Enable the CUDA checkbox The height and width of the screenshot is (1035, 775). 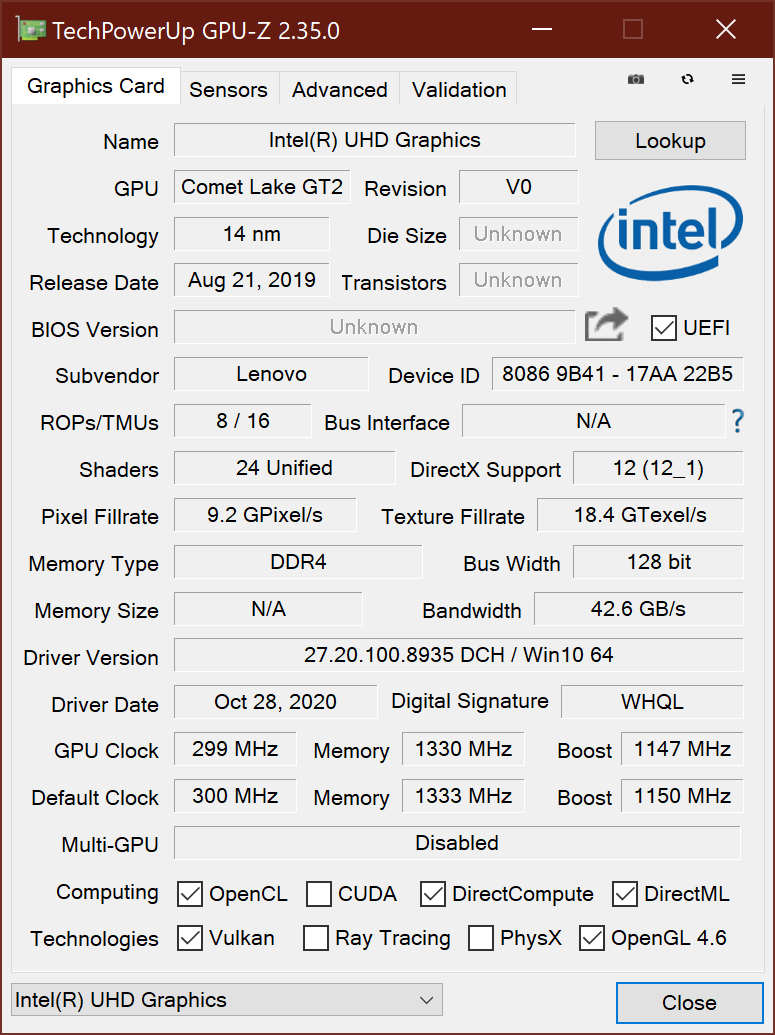click(x=319, y=894)
